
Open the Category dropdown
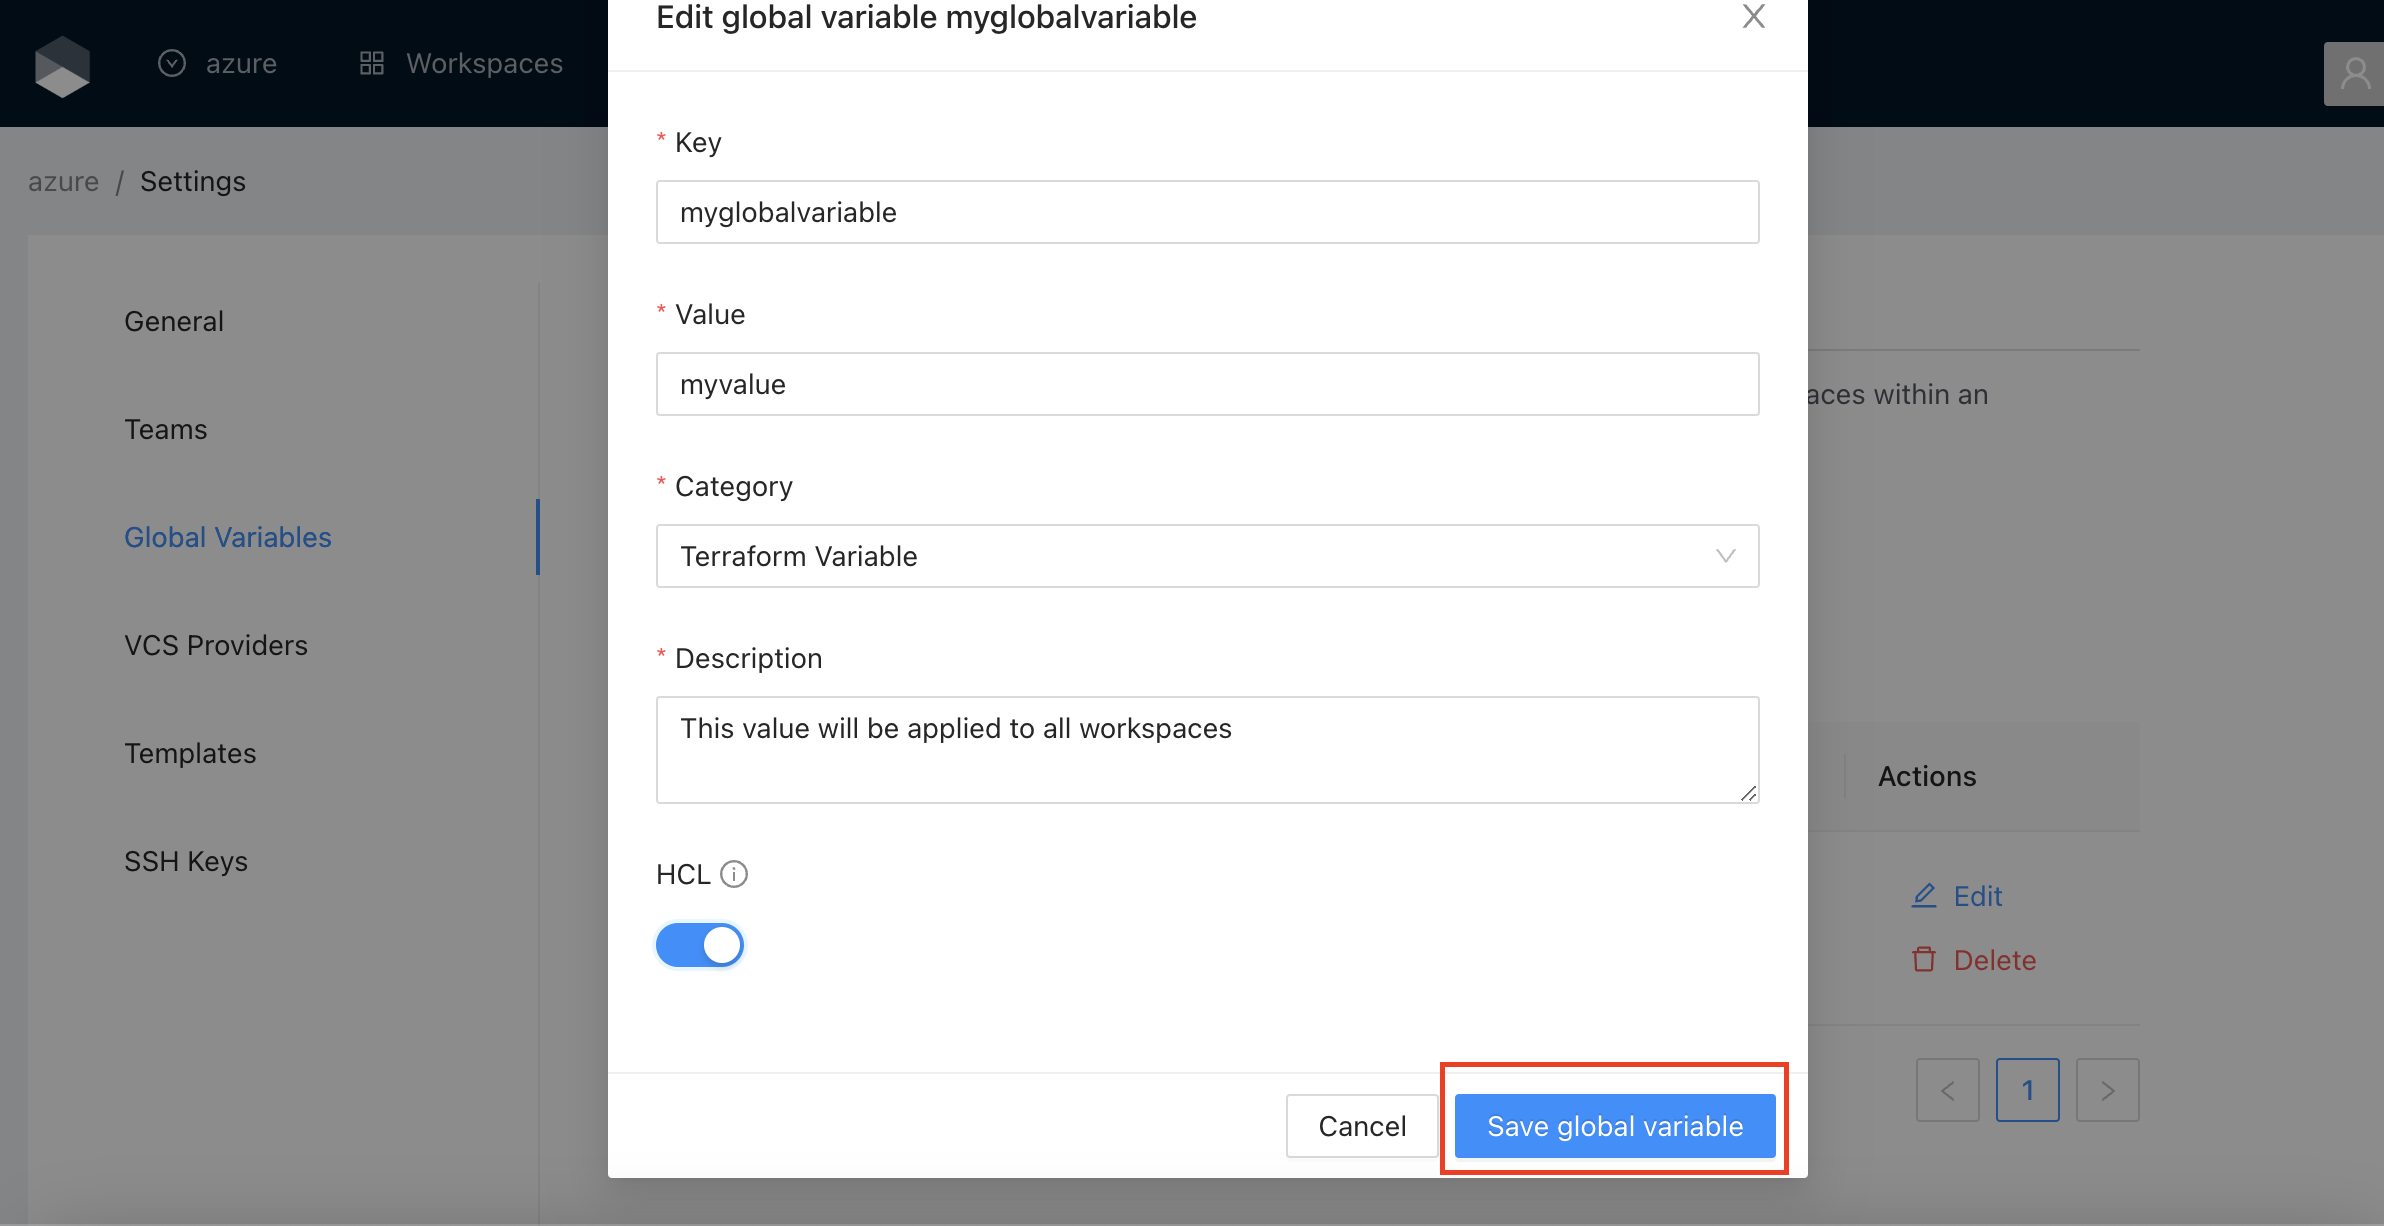click(1207, 556)
